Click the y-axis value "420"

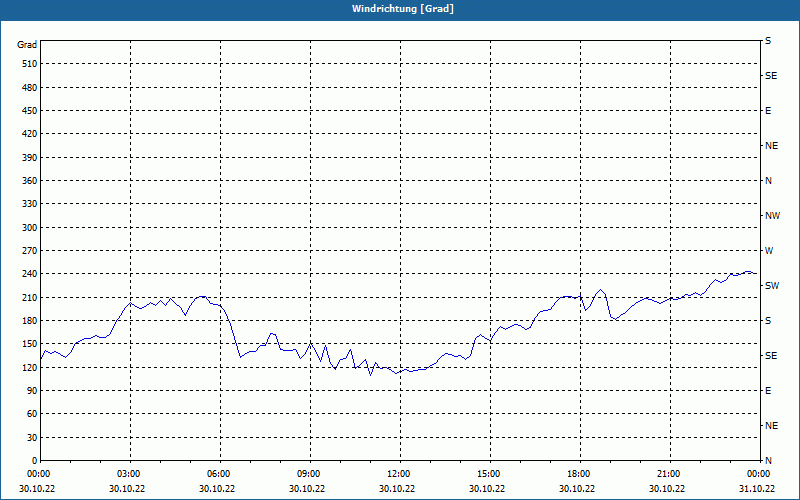30,134
